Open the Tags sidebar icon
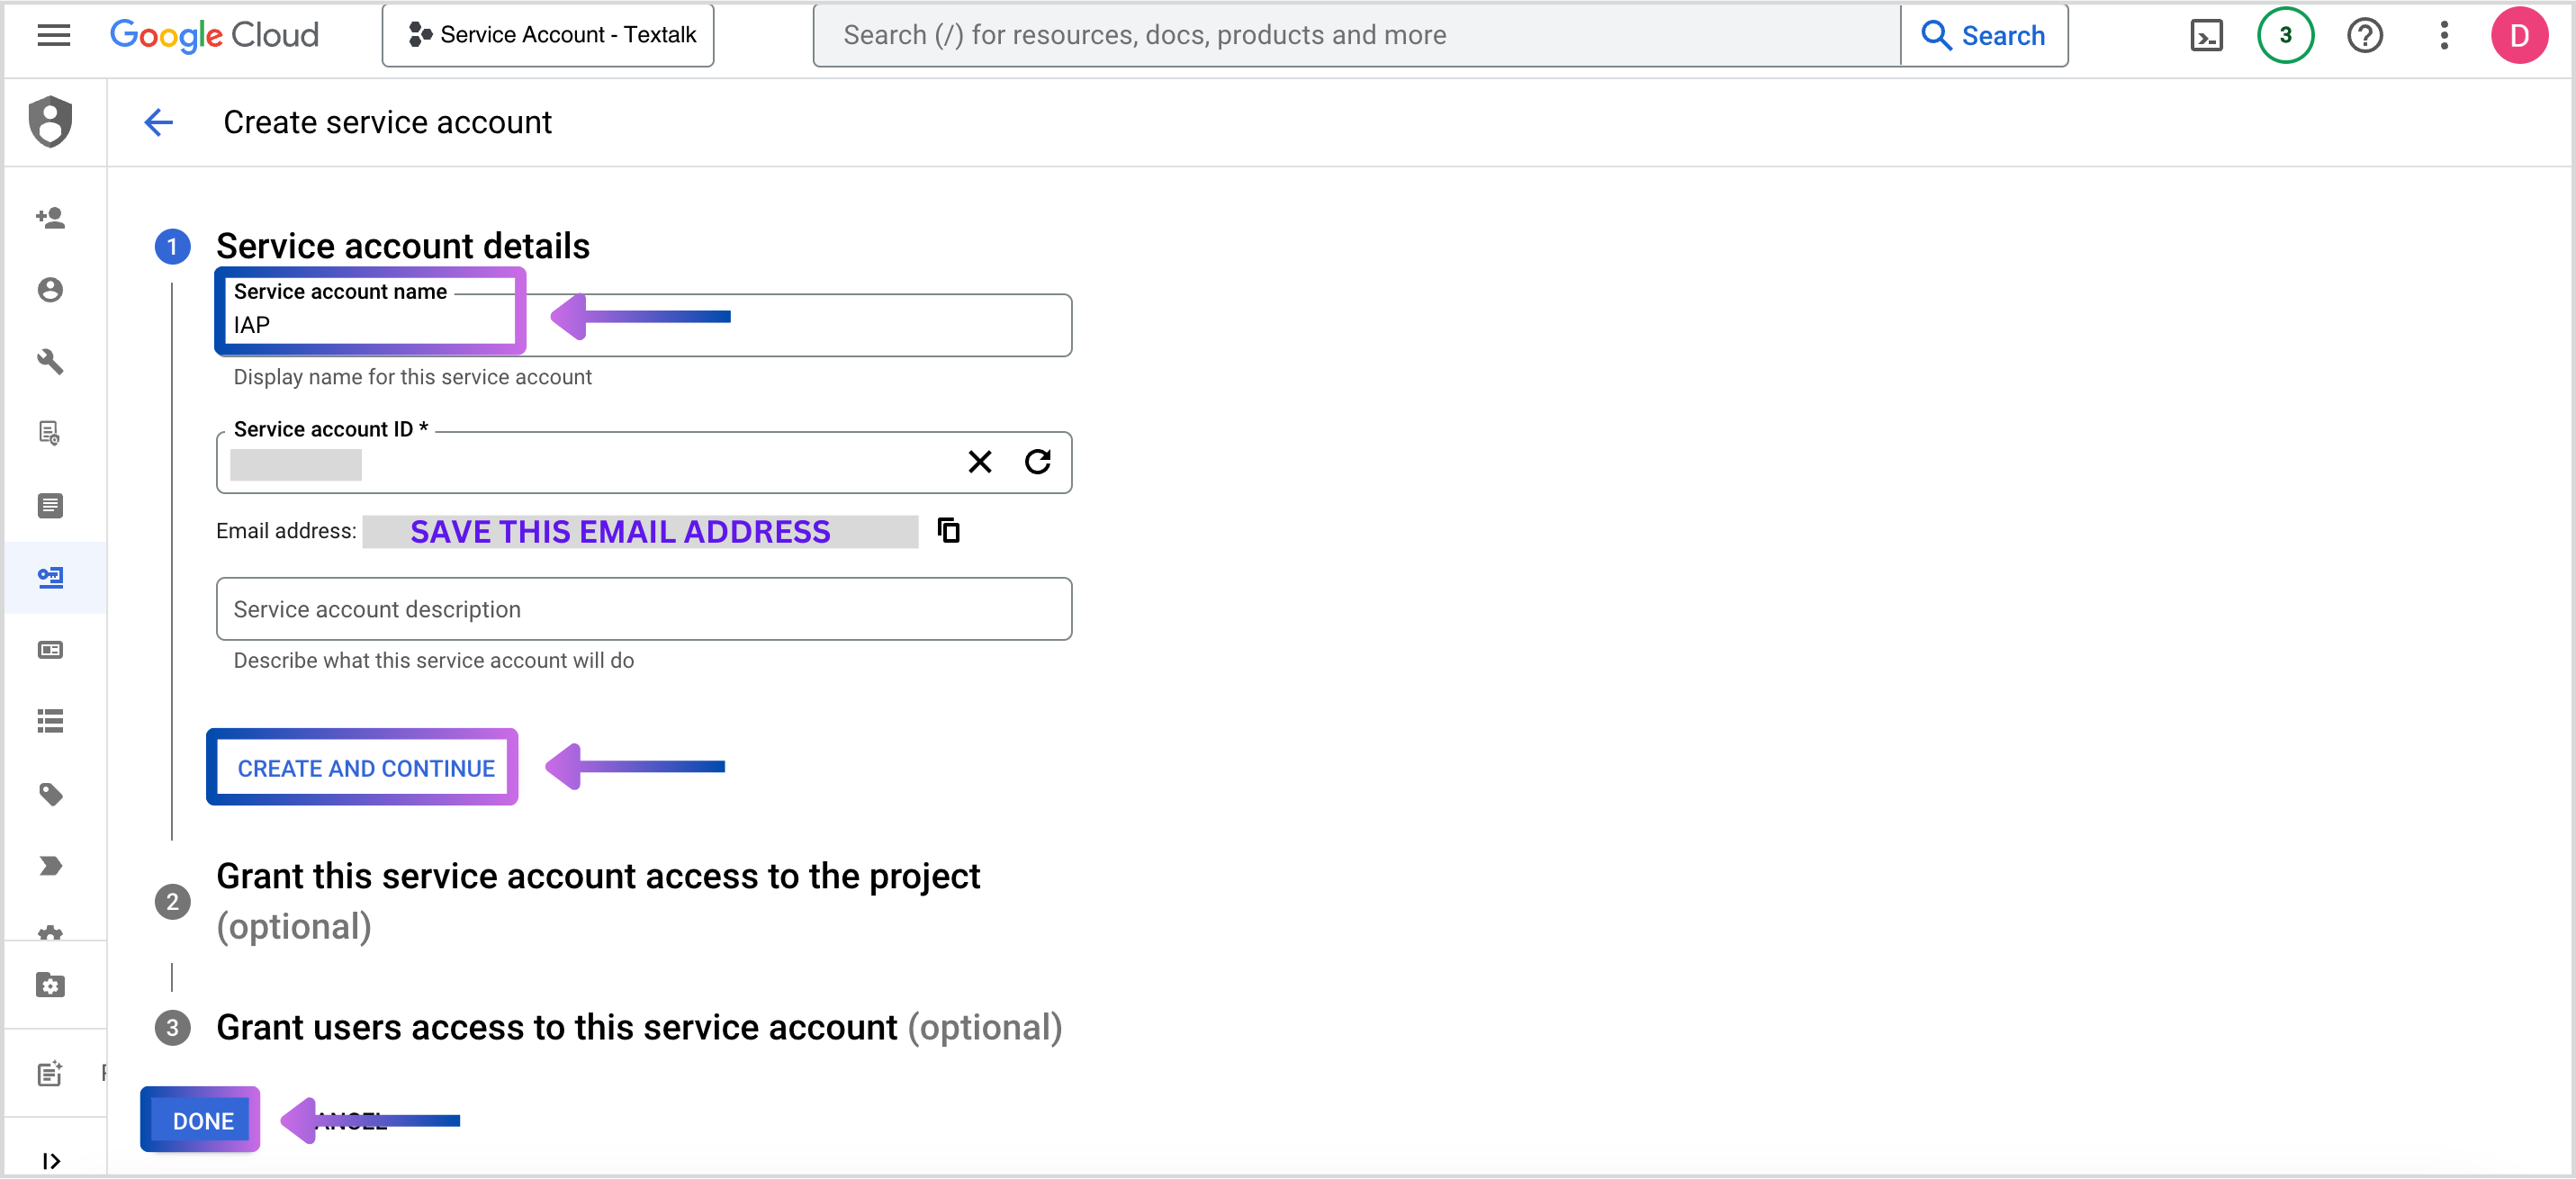Screen dimensions: 2576x1179 coord(50,794)
